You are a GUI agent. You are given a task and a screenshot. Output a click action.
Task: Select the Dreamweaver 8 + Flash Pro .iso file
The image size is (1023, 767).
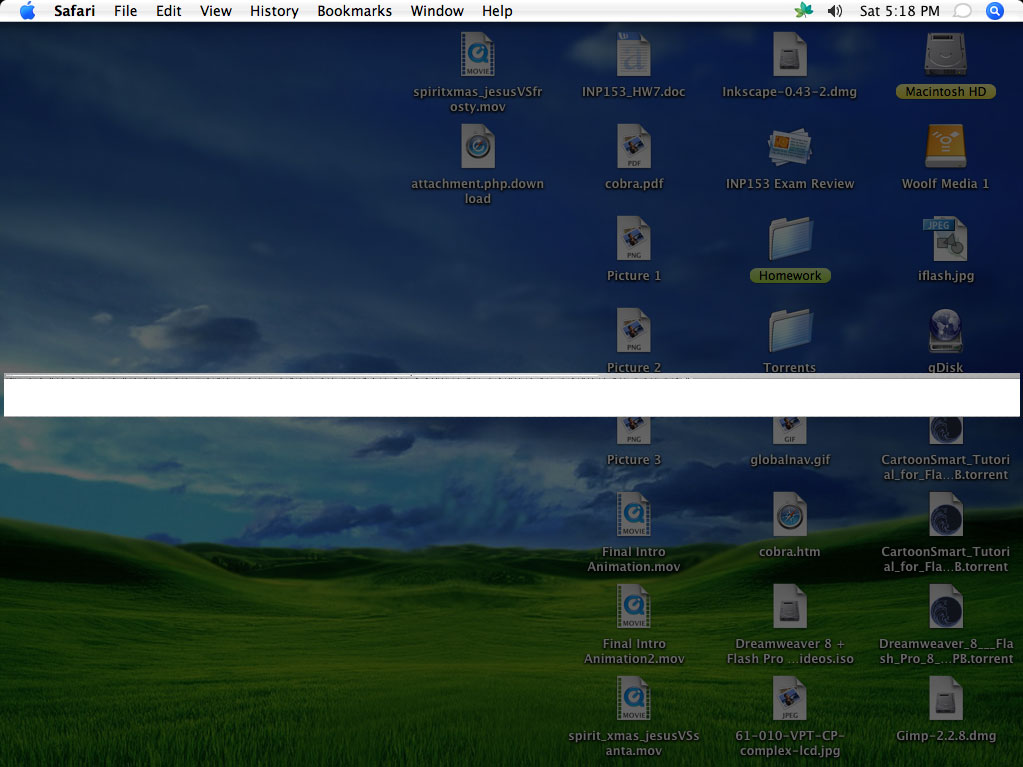789,607
